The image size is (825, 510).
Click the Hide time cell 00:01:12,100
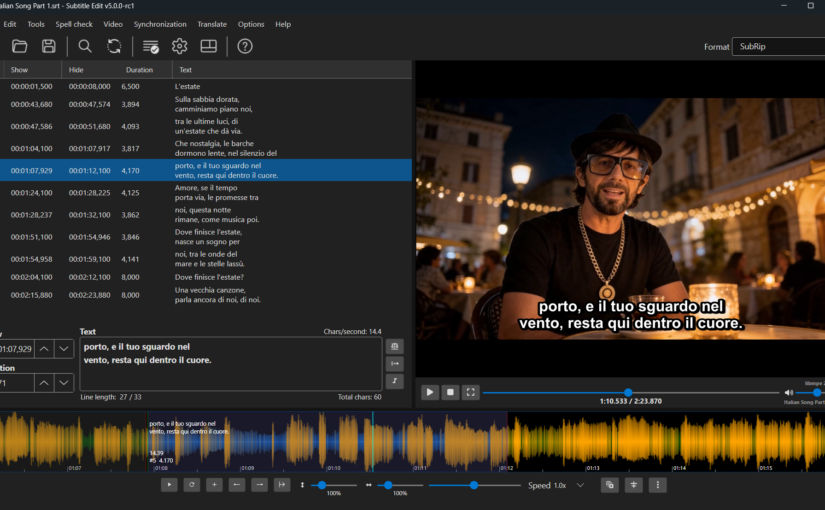[x=89, y=171]
